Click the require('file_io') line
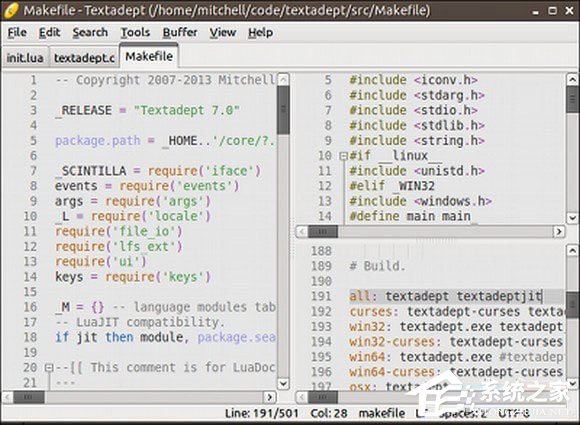 (x=119, y=232)
